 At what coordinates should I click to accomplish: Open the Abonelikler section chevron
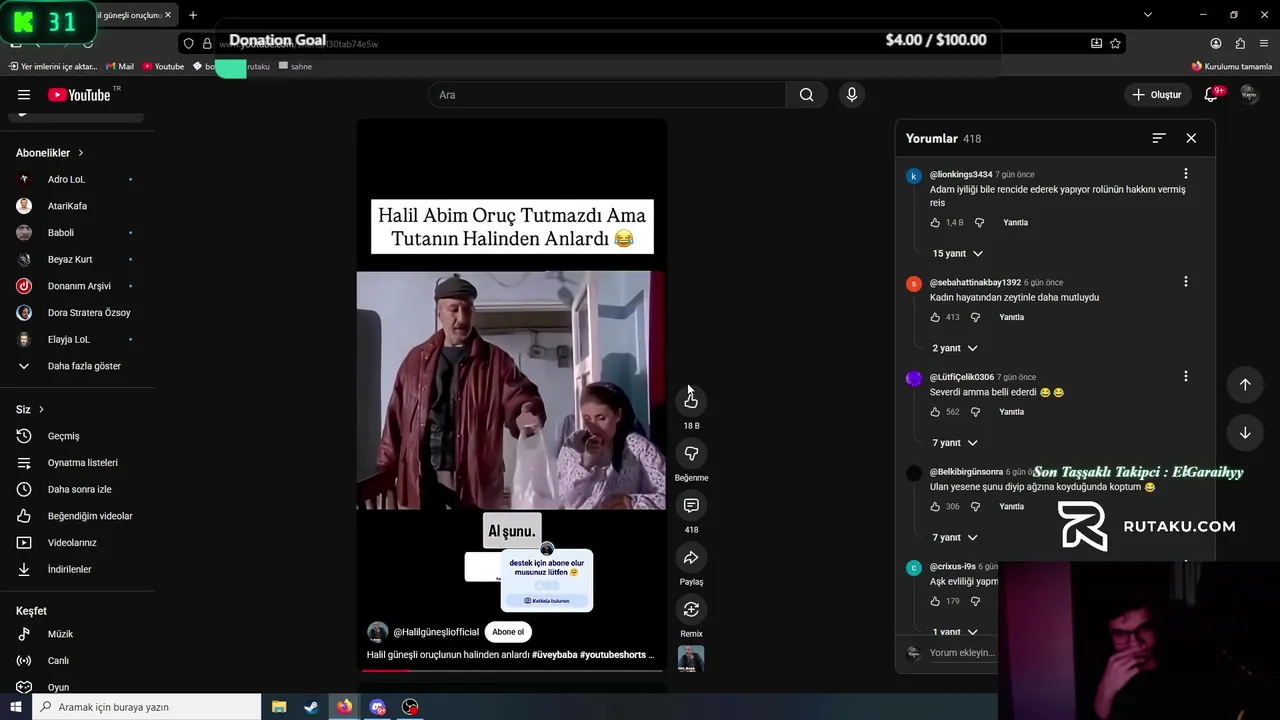pyautogui.click(x=81, y=153)
